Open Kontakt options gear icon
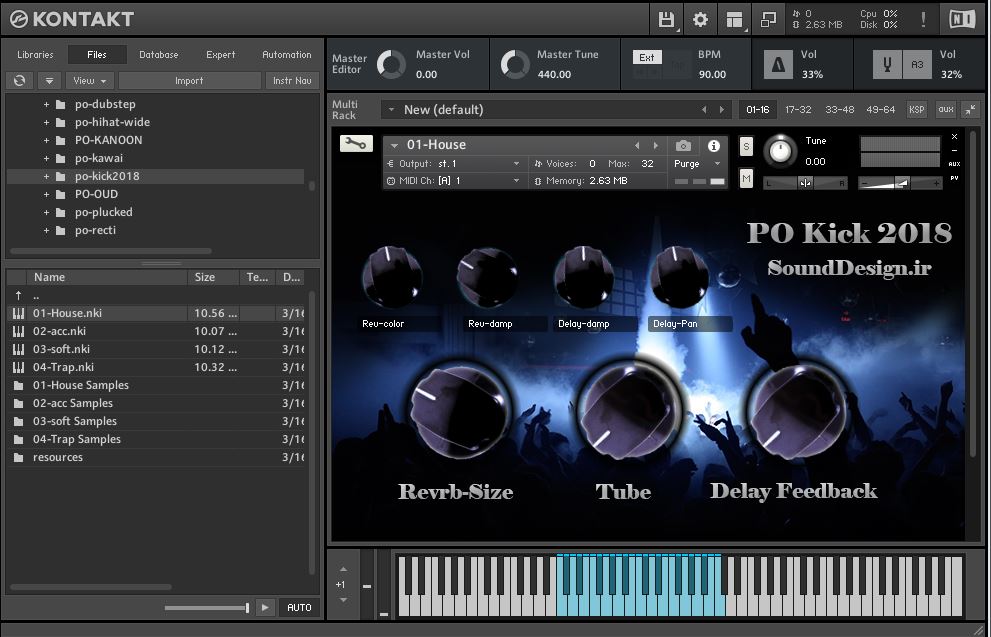The height and width of the screenshot is (637, 991). (700, 20)
